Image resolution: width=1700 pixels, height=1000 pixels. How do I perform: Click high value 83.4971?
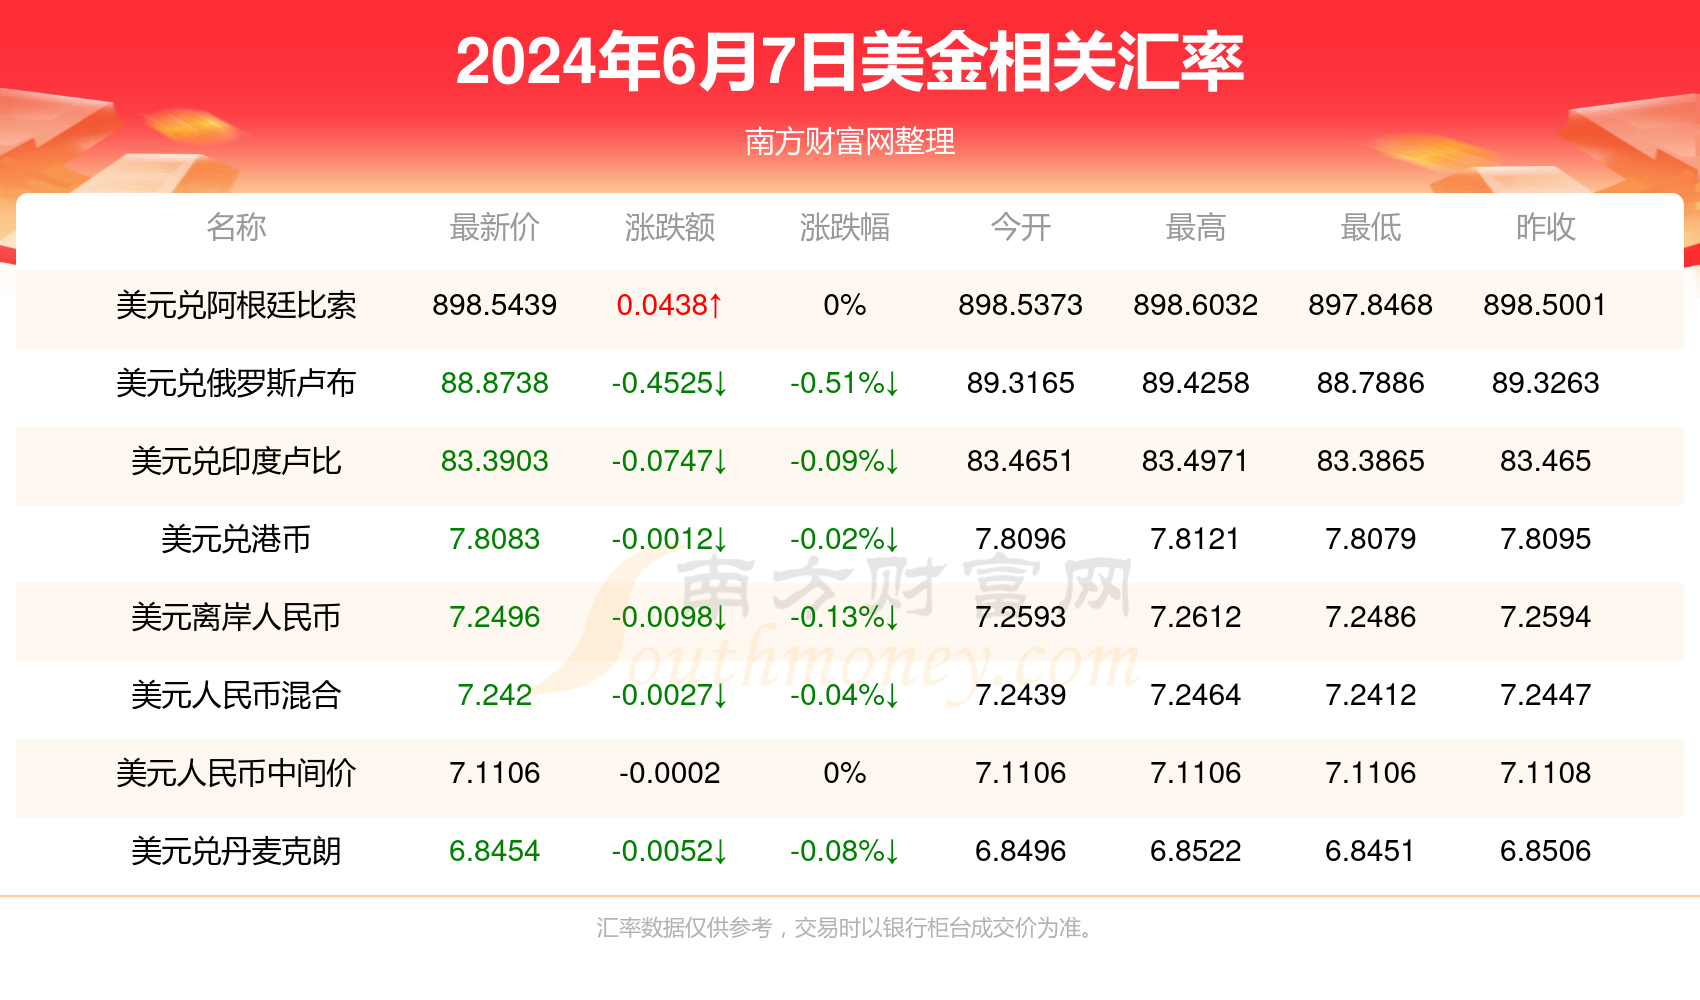(1195, 461)
